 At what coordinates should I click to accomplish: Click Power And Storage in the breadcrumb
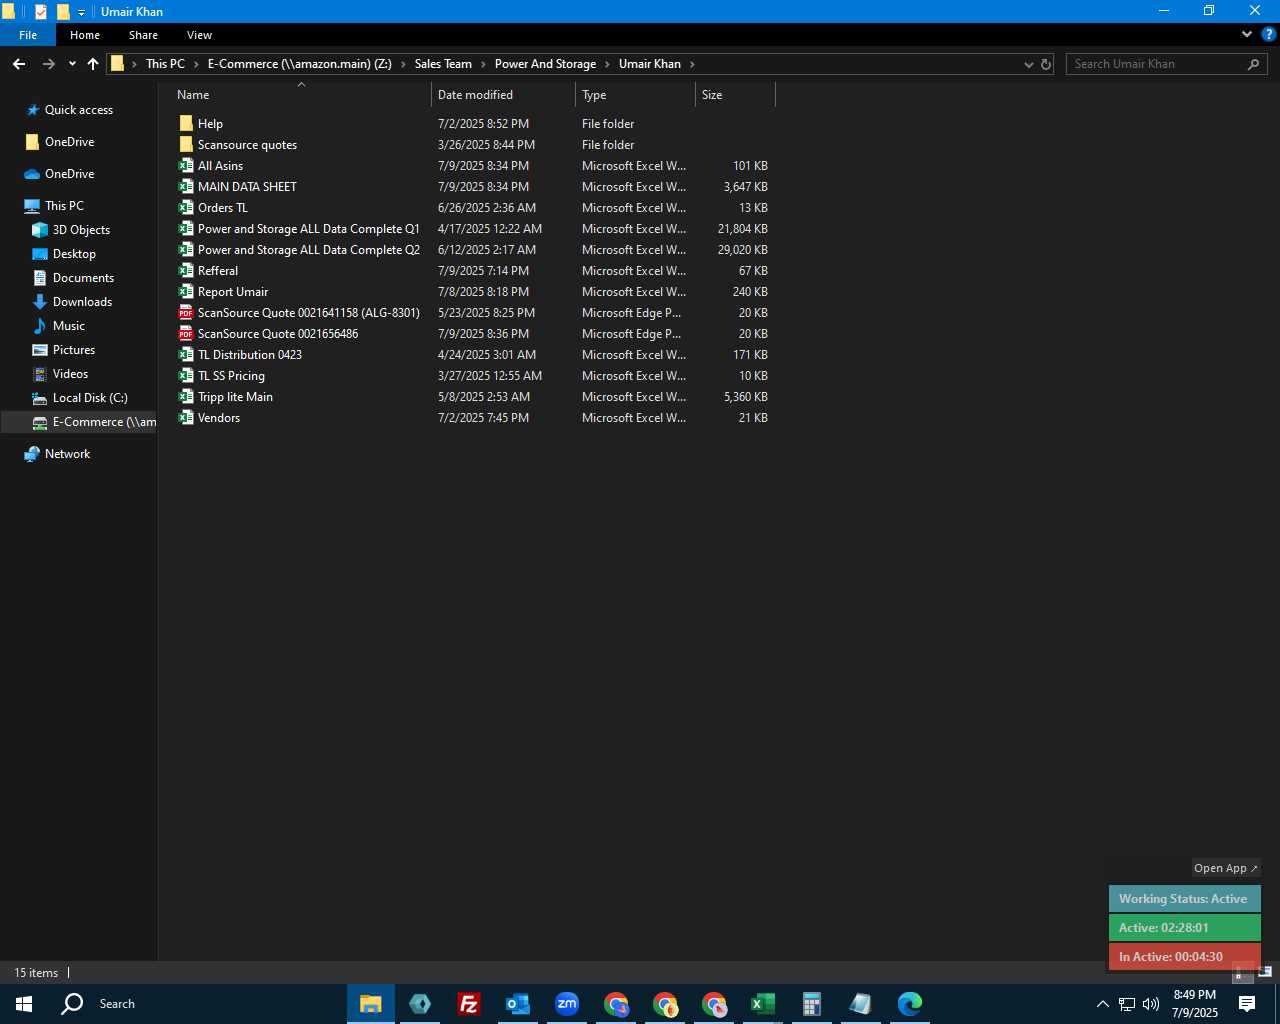click(x=545, y=64)
